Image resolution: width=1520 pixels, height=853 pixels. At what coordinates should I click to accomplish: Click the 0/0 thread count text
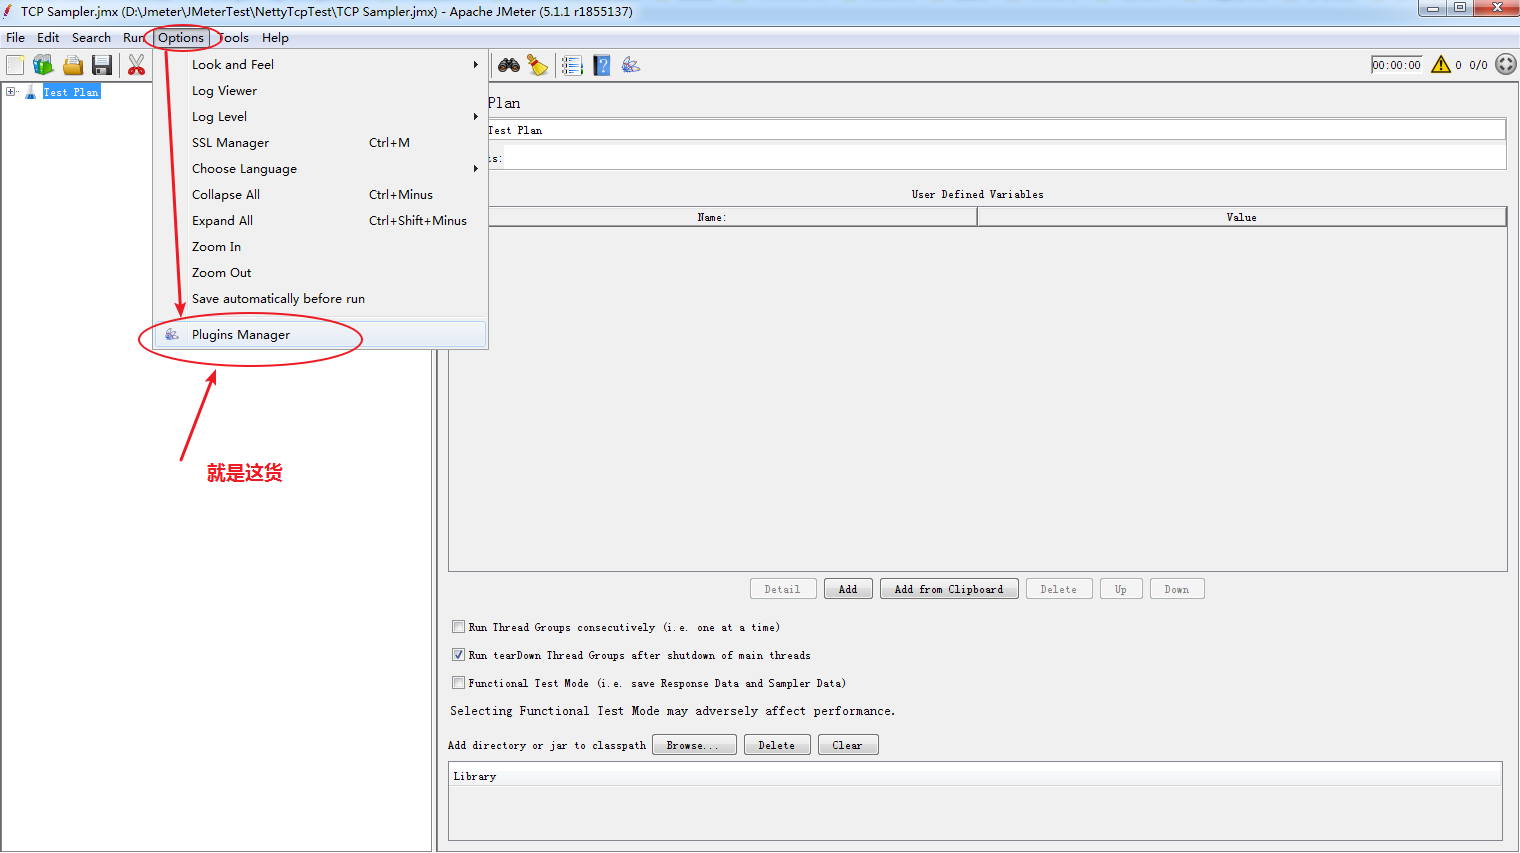1478,65
